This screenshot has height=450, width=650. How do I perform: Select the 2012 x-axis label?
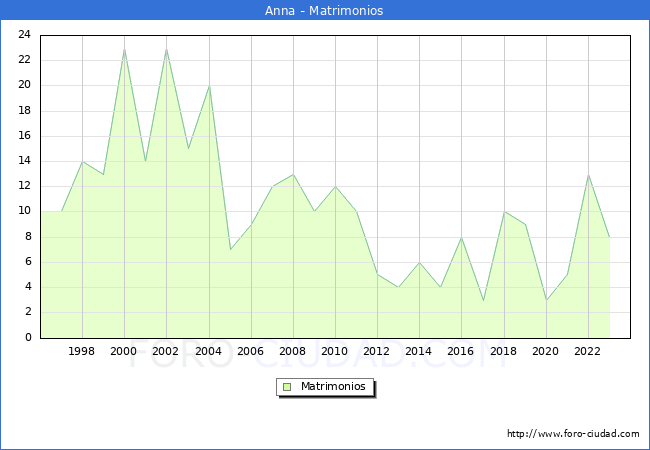[377, 351]
